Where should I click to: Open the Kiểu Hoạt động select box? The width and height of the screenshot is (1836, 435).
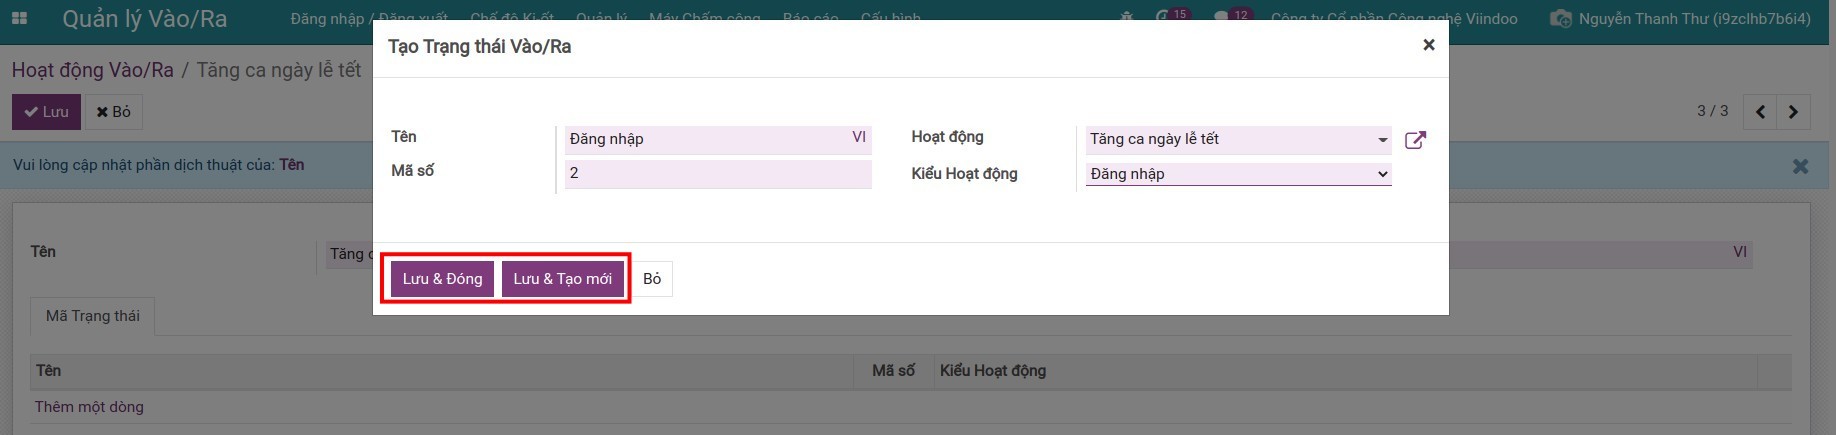point(1238,174)
